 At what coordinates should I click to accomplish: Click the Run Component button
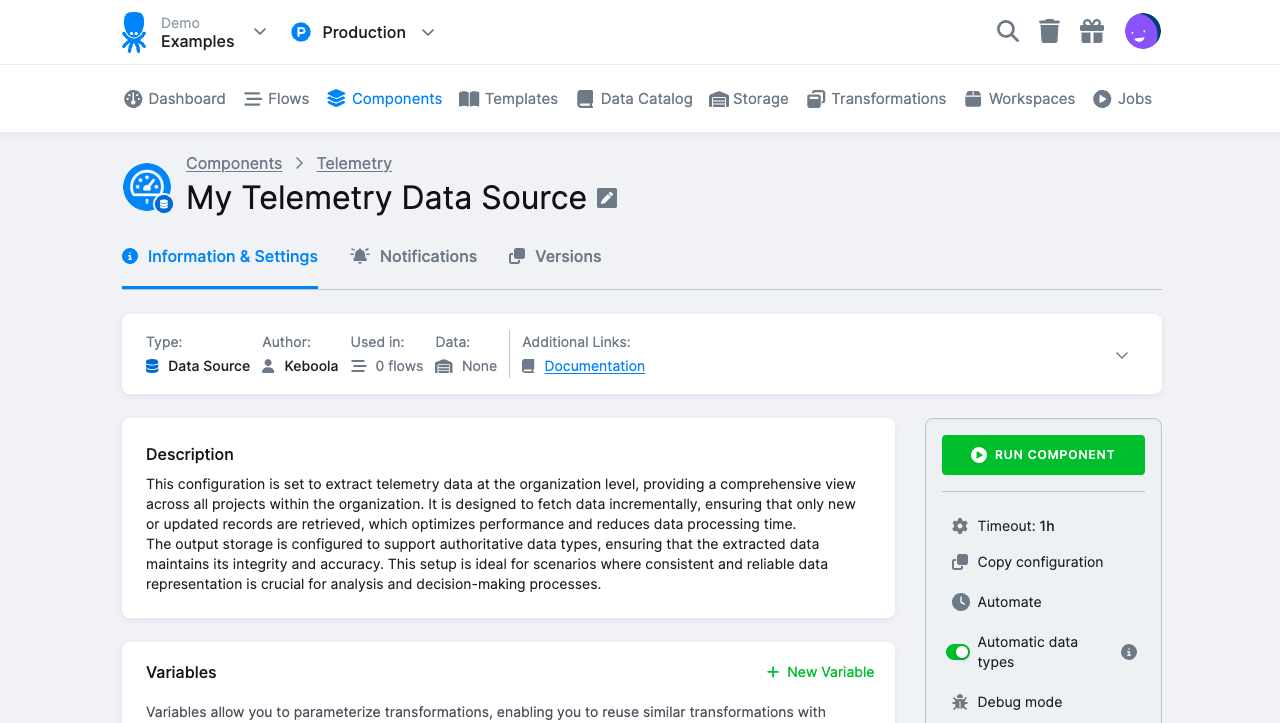point(1043,455)
